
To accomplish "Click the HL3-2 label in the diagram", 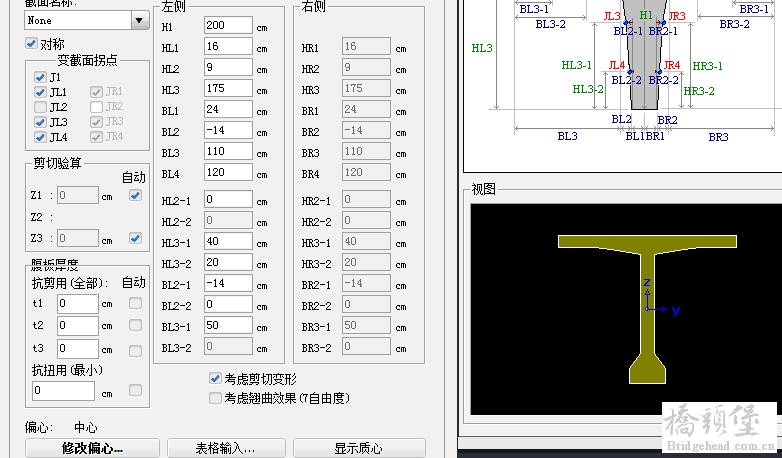I will tap(588, 89).
